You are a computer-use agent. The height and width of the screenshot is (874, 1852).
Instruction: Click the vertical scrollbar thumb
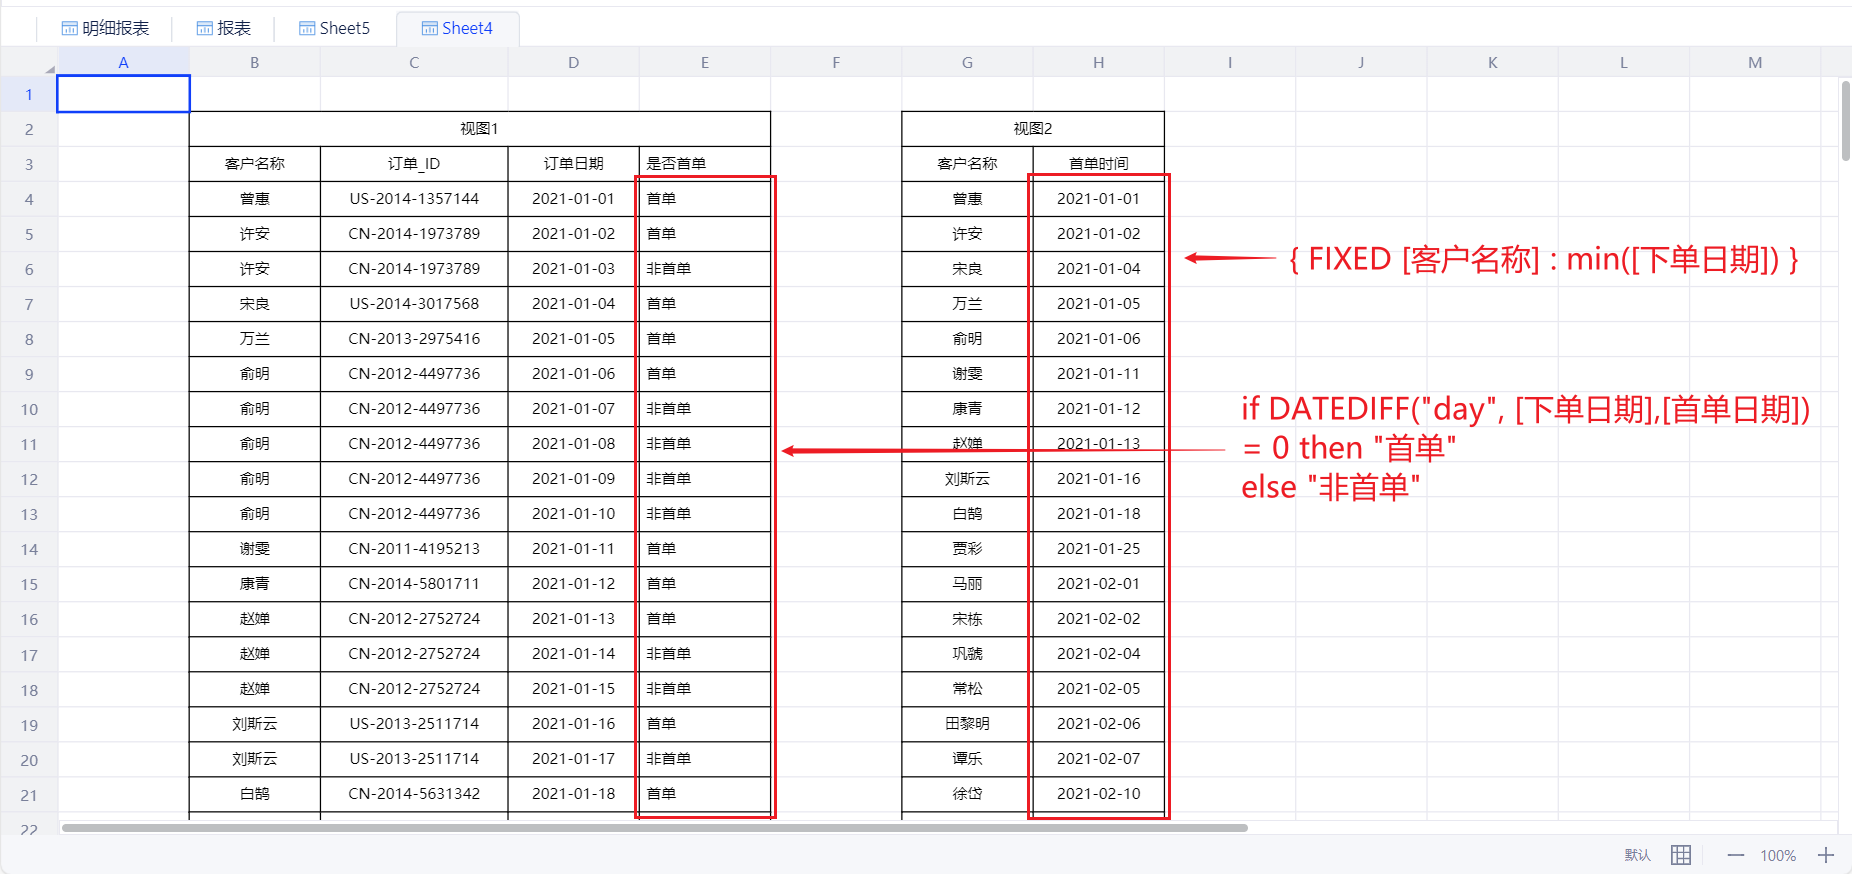(1845, 120)
